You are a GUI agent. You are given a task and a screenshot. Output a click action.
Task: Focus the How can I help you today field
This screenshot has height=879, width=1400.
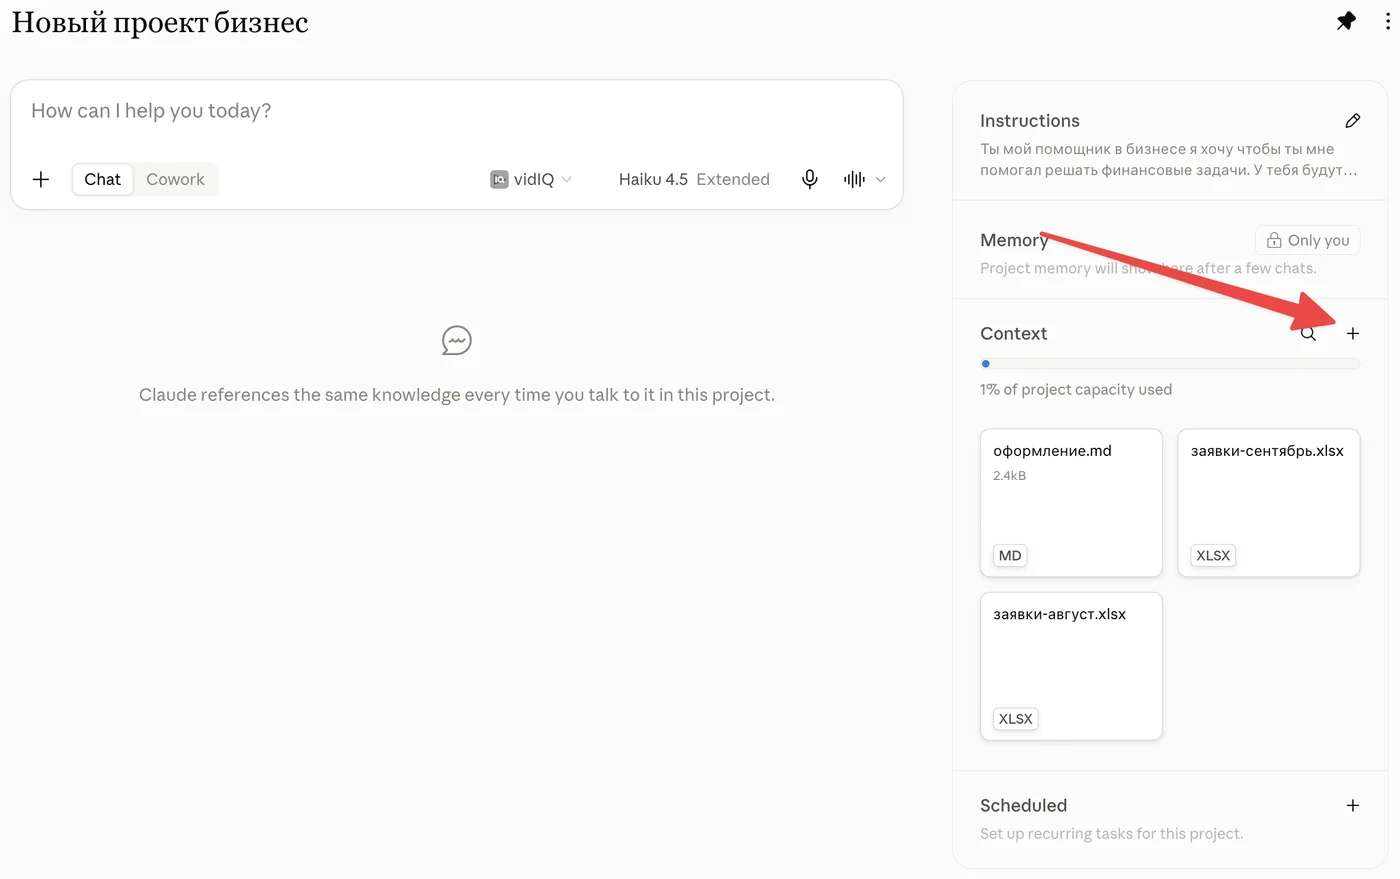[457, 111]
